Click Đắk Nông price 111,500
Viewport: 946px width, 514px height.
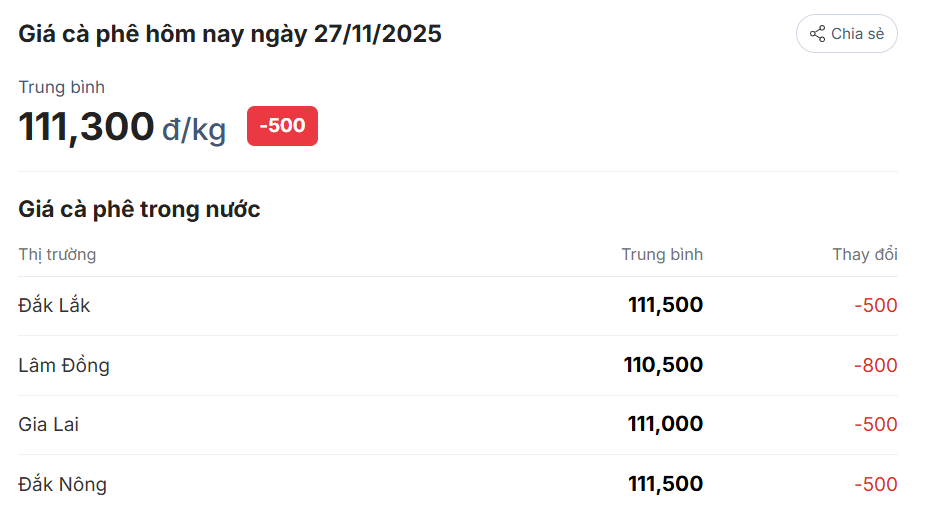(665, 485)
